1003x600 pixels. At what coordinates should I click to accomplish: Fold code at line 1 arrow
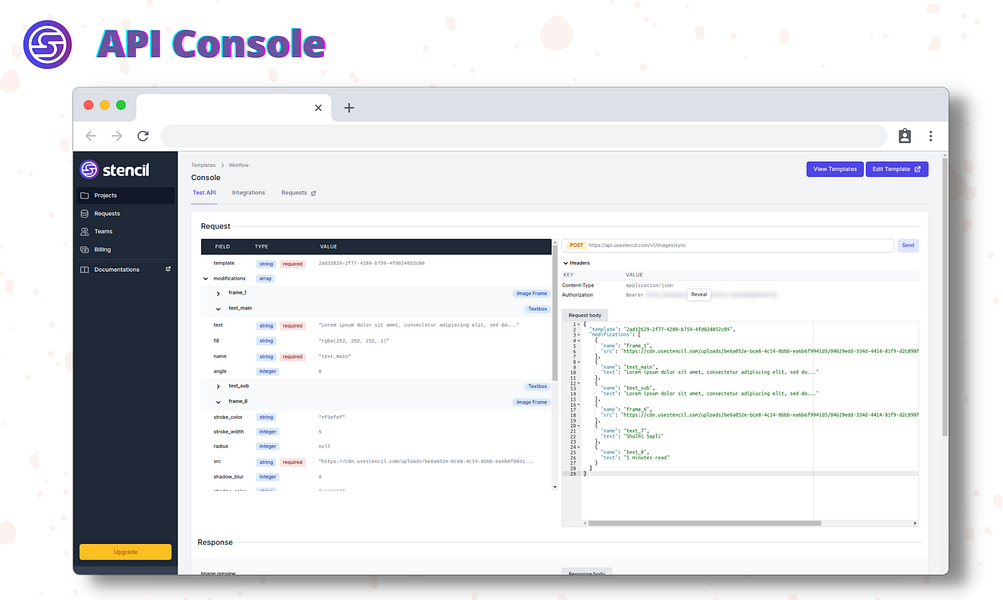pos(579,324)
